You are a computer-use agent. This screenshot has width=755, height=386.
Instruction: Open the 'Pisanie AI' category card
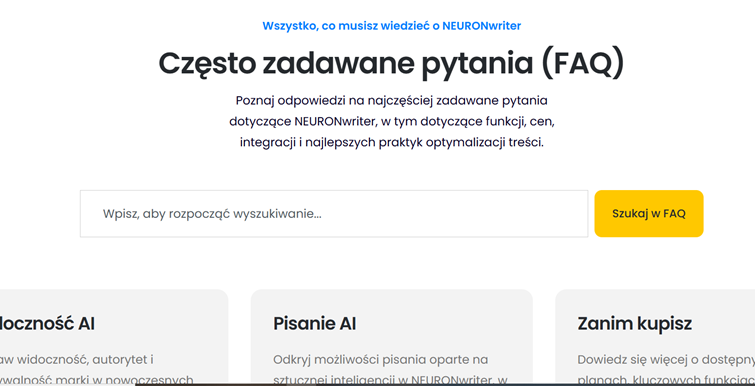391,337
